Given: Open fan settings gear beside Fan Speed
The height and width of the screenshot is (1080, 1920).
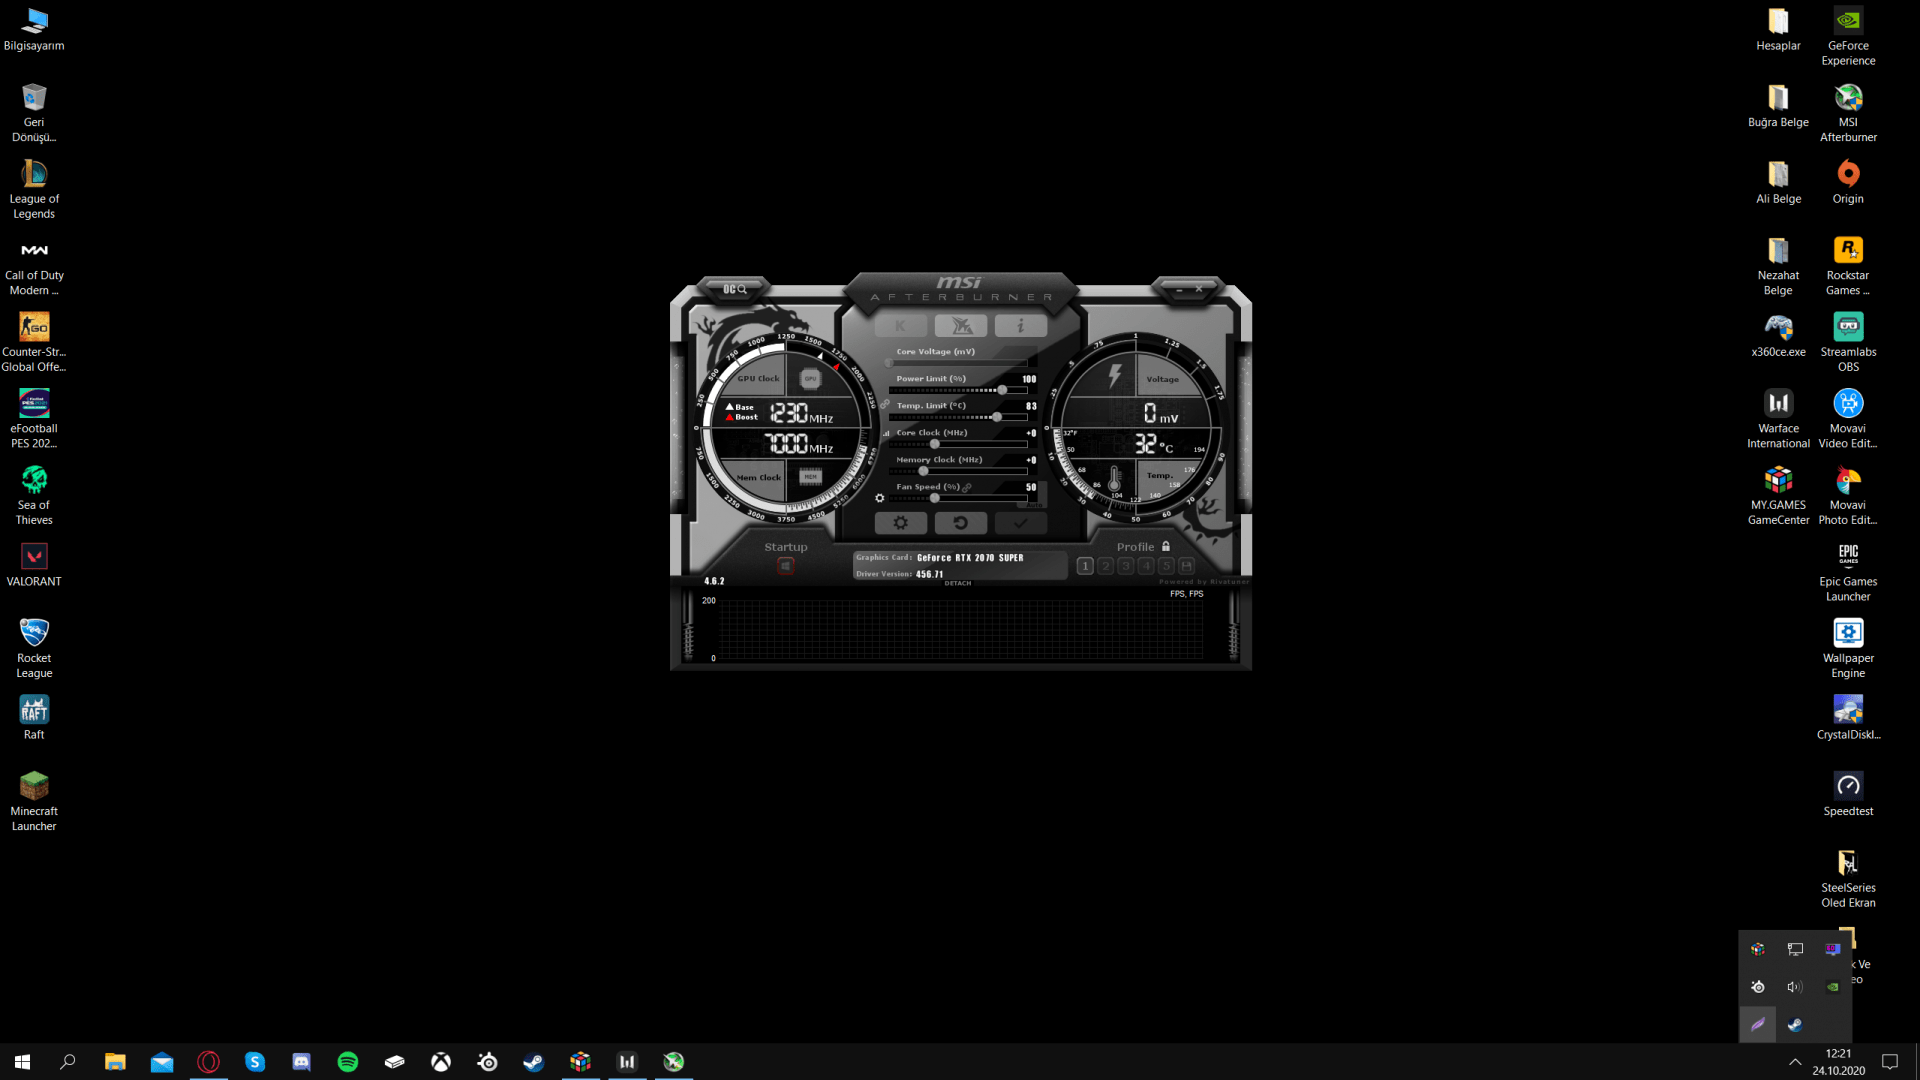Looking at the screenshot, I should (x=880, y=498).
